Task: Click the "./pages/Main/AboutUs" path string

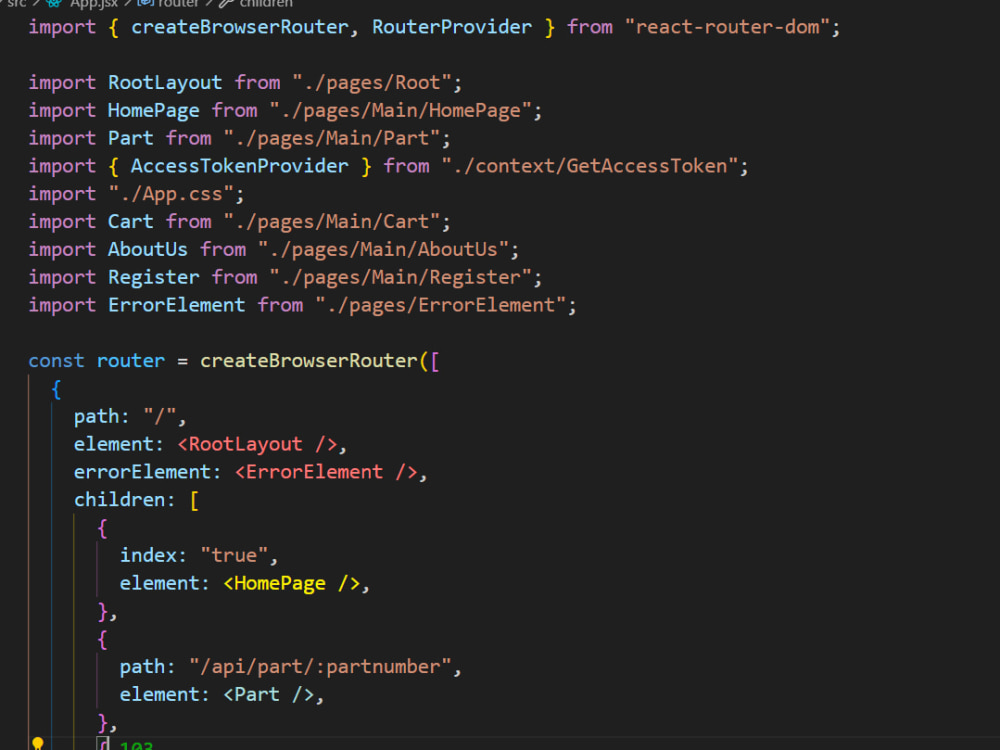Action: 384,249
